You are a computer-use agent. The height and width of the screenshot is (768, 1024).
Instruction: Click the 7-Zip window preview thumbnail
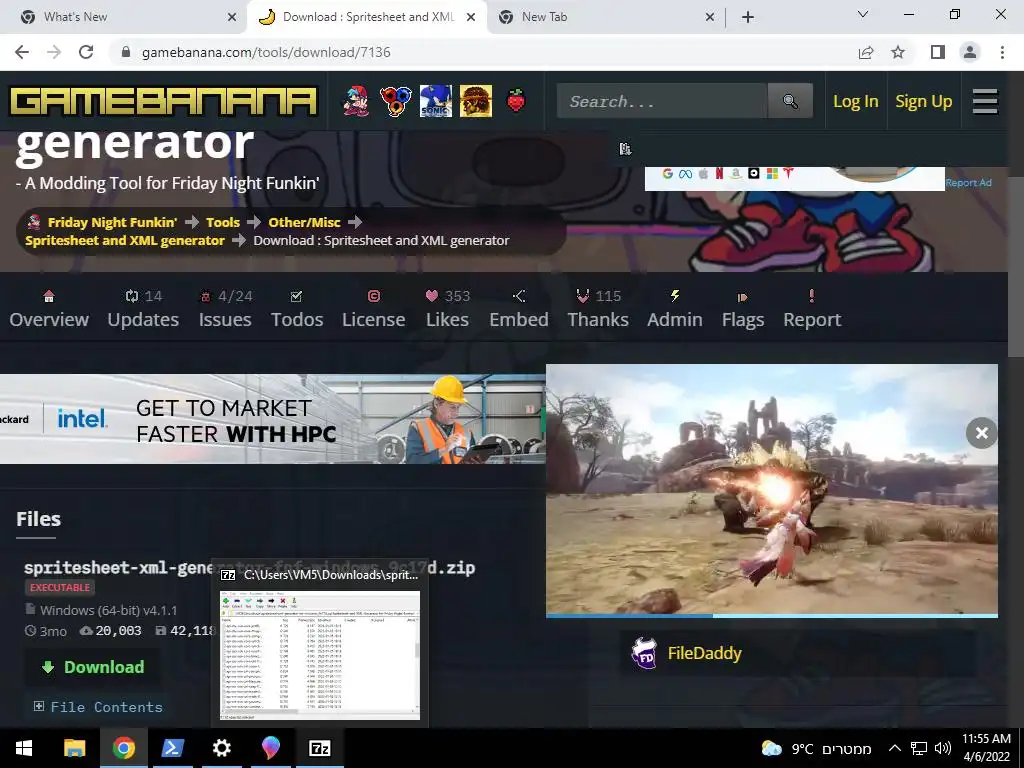click(320, 655)
